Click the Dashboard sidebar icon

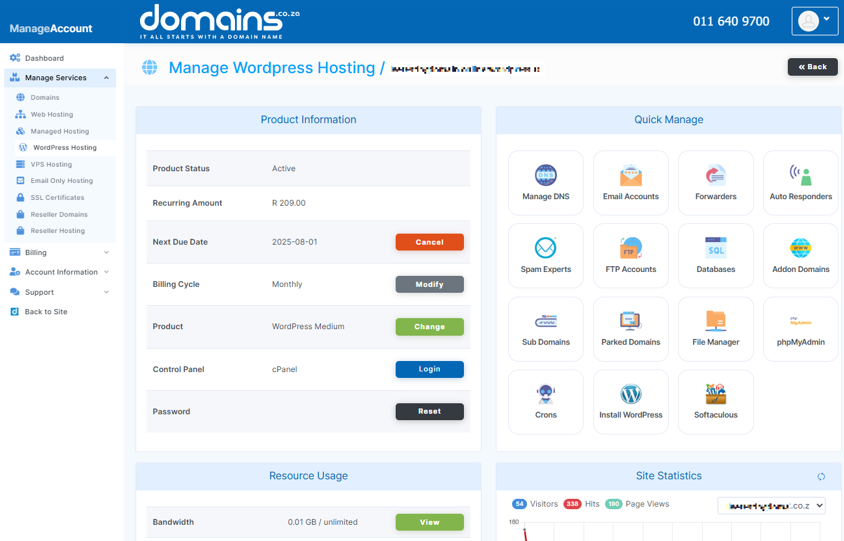click(x=15, y=58)
